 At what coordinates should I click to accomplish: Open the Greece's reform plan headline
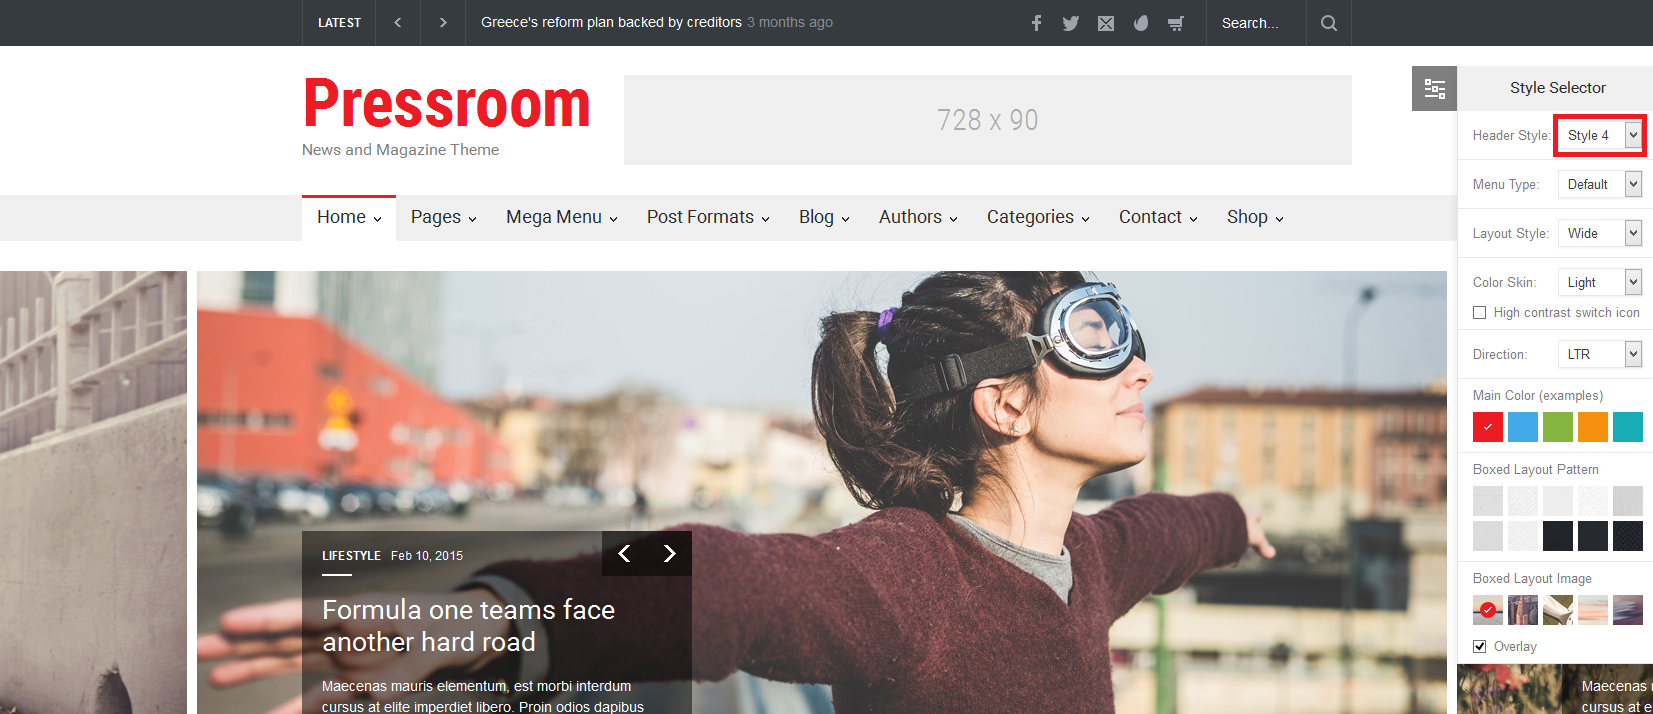click(x=611, y=22)
